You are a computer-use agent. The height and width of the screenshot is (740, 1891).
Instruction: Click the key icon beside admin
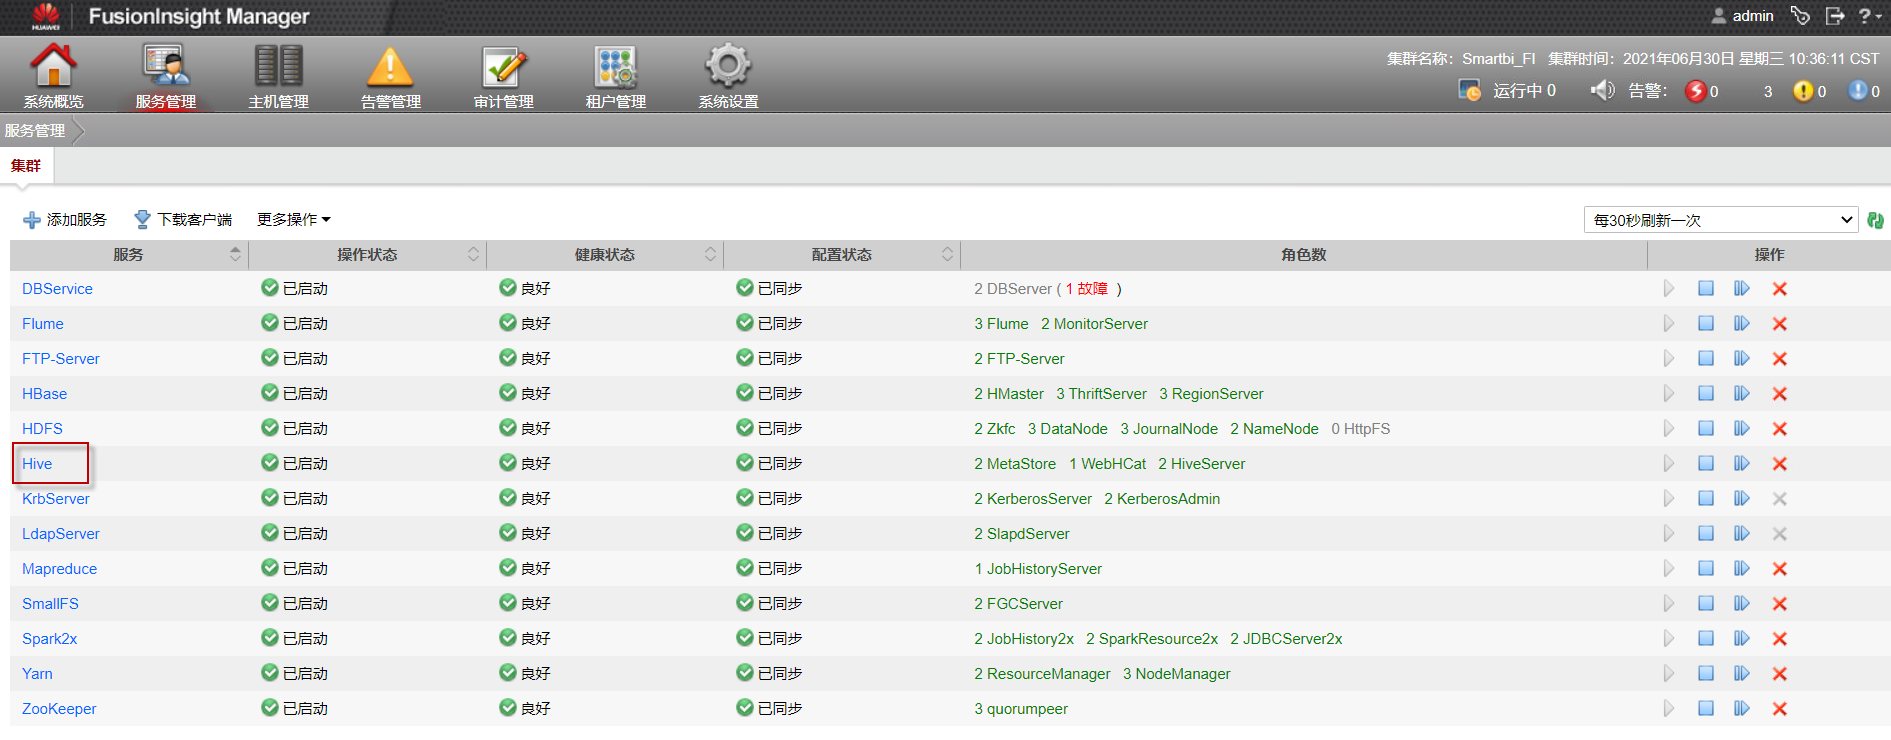[1800, 15]
